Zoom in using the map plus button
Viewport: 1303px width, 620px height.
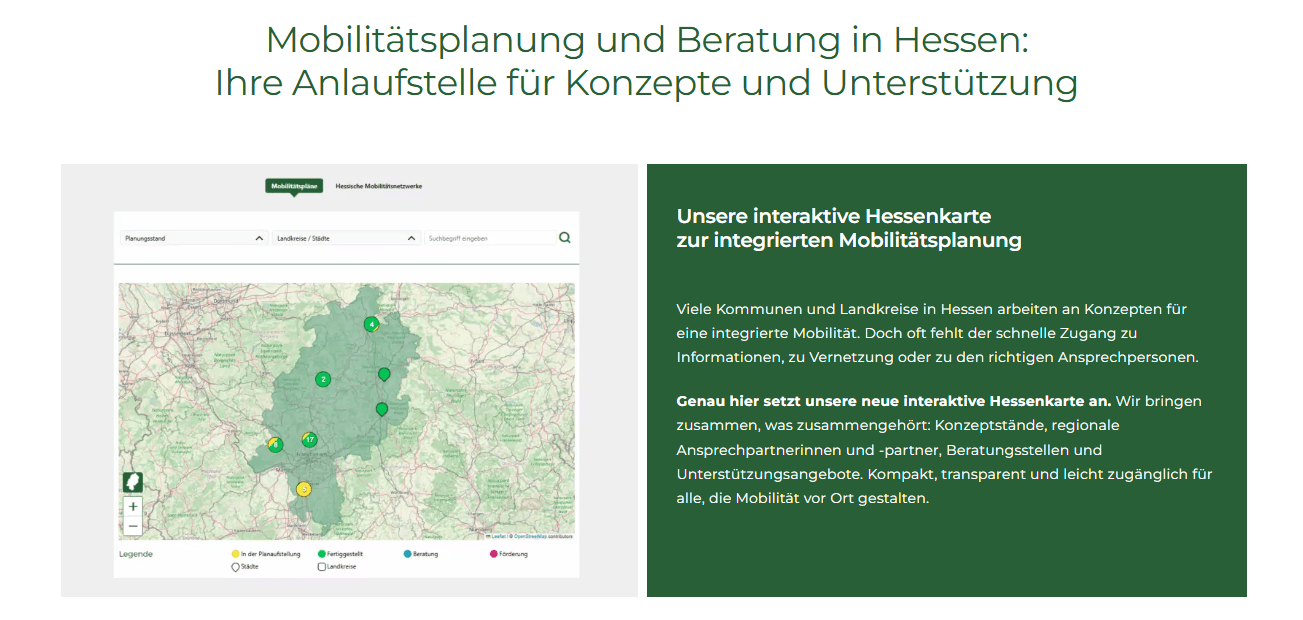click(x=132, y=507)
